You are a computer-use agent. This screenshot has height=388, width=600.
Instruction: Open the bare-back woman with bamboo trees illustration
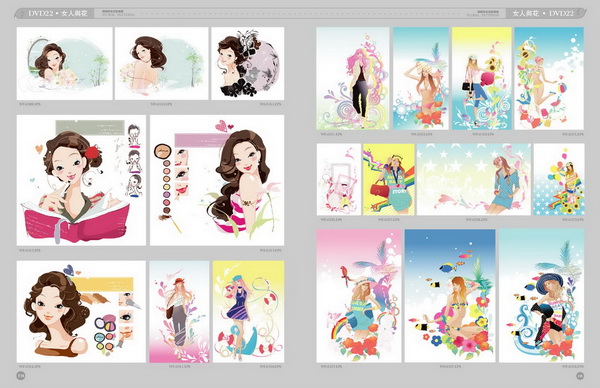(161, 64)
